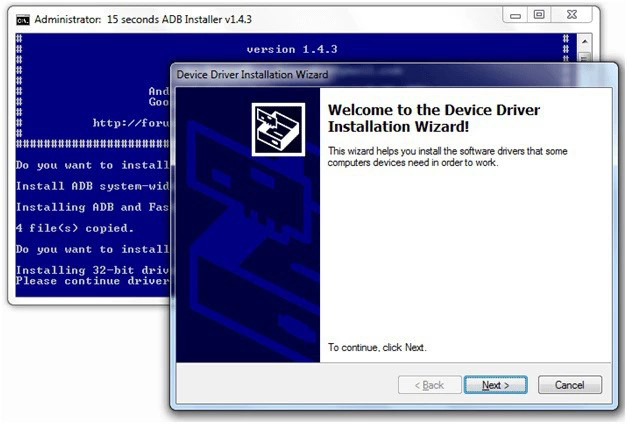Screen dimensions: 627x424
Task: Click the console vertical scrollbar track
Action: pyautogui.click(x=585, y=57)
